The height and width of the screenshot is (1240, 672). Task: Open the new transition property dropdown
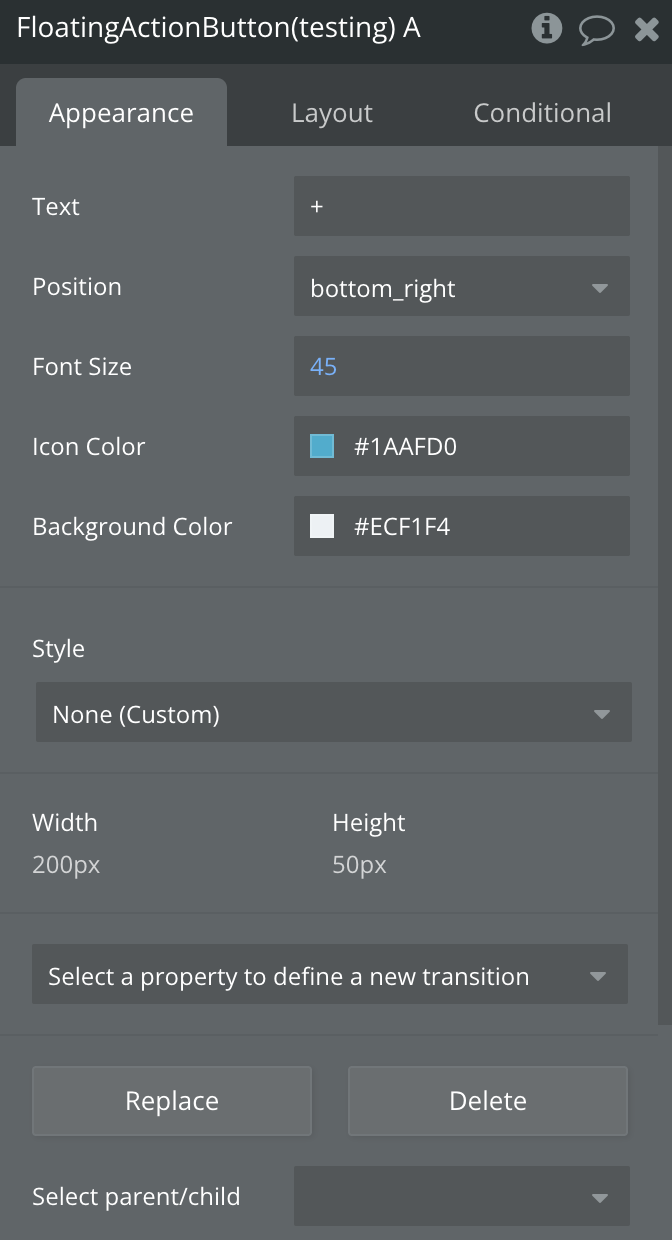pos(330,975)
